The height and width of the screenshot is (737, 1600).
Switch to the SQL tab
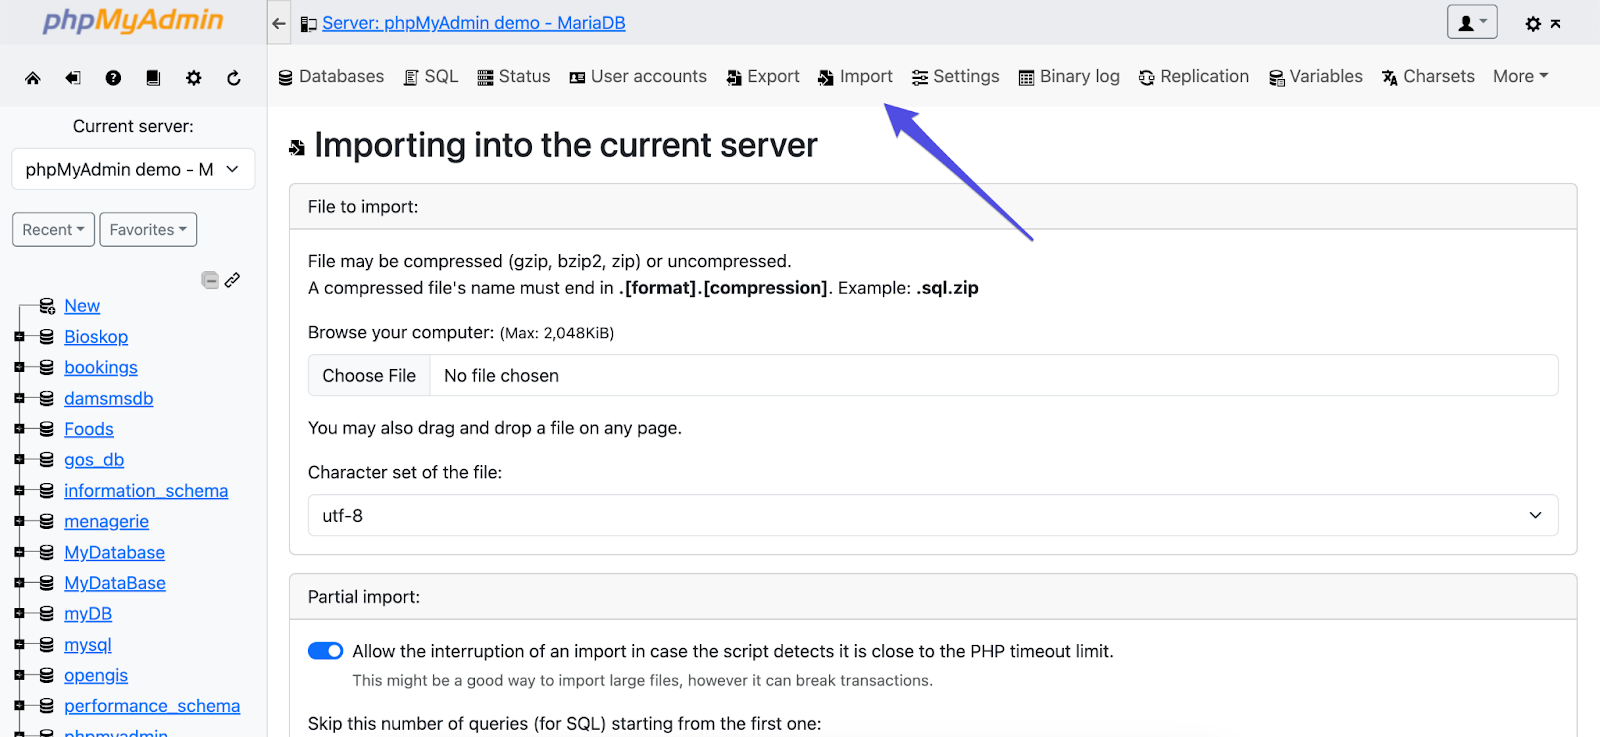[x=431, y=76]
